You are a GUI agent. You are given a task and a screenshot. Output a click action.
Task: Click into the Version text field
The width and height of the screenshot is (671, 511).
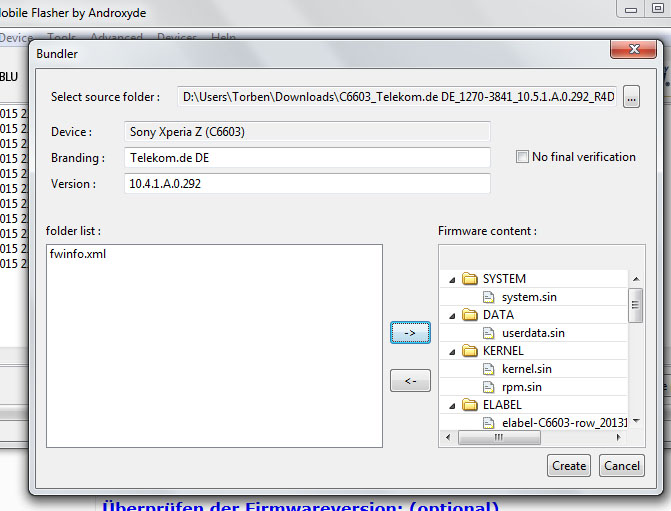tap(308, 184)
